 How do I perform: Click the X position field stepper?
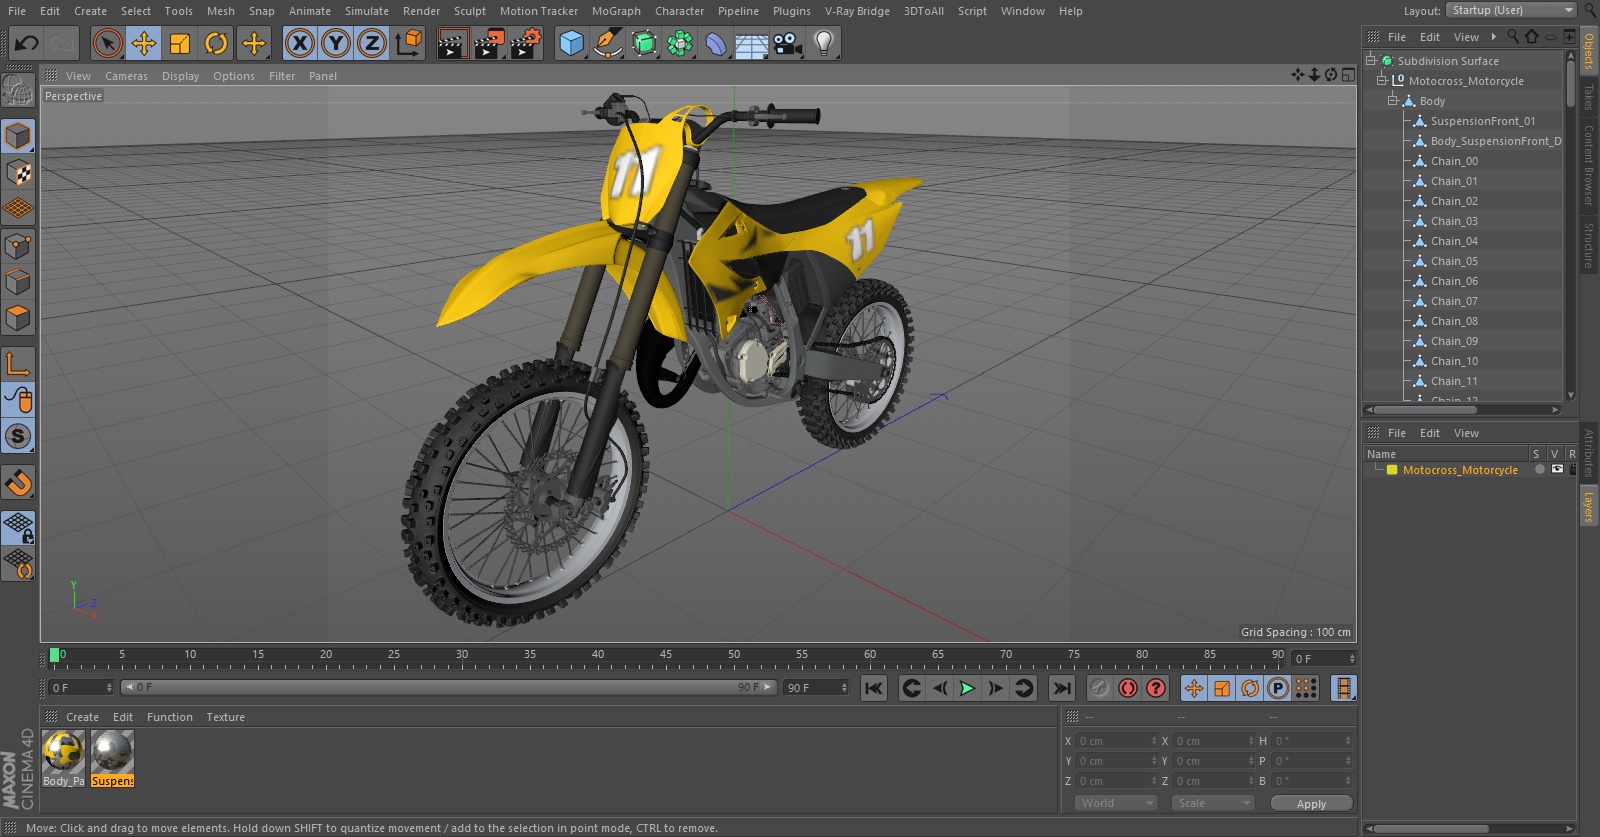pos(1154,741)
